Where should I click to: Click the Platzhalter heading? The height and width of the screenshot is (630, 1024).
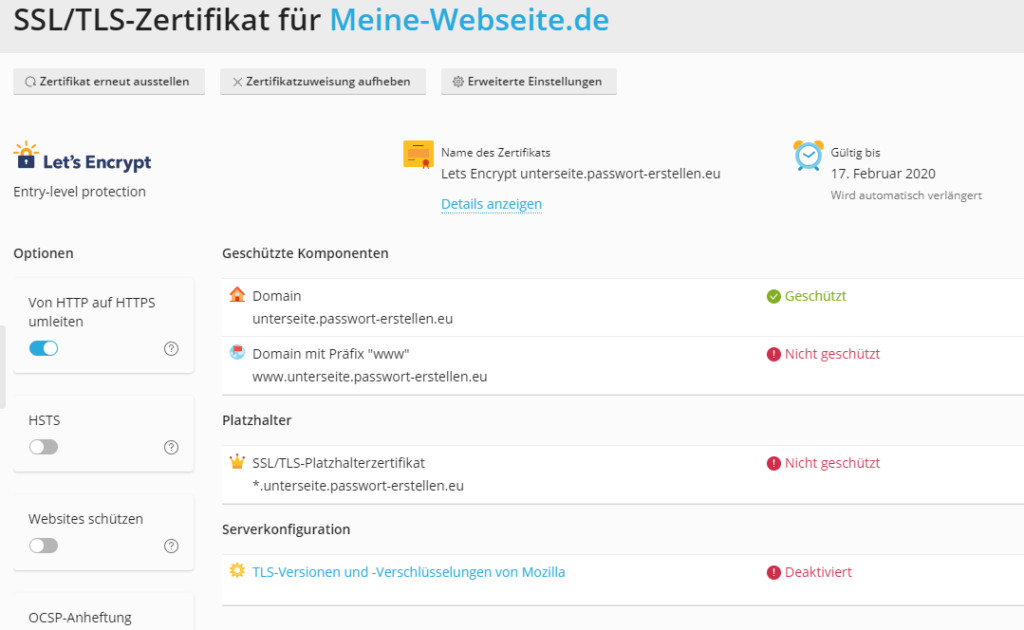click(x=257, y=420)
